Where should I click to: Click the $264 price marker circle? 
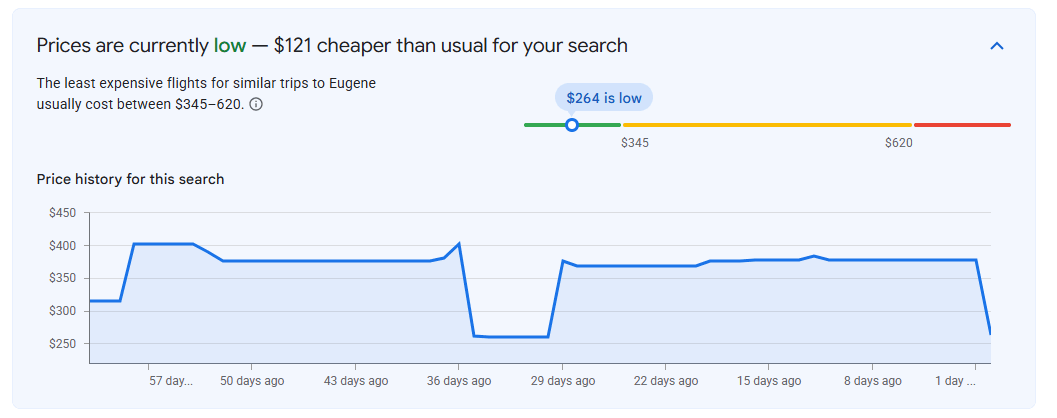(572, 125)
